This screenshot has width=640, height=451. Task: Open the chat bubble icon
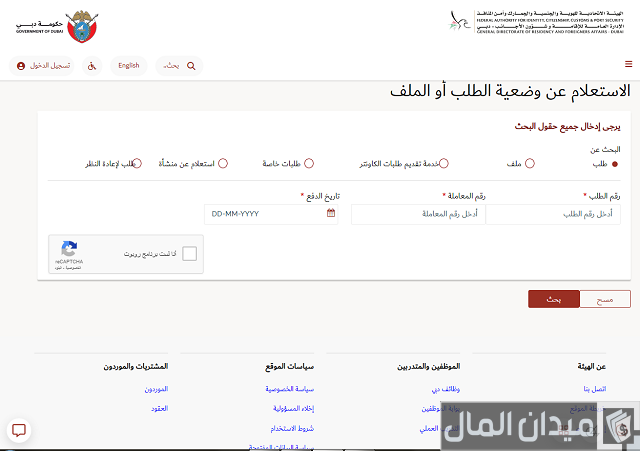click(19, 430)
